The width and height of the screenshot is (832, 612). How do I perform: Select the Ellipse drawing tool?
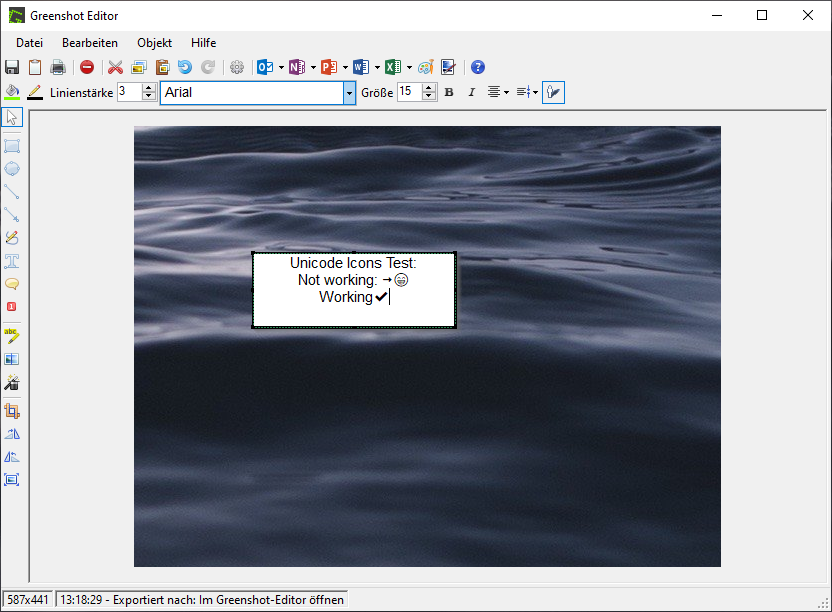tap(12, 168)
